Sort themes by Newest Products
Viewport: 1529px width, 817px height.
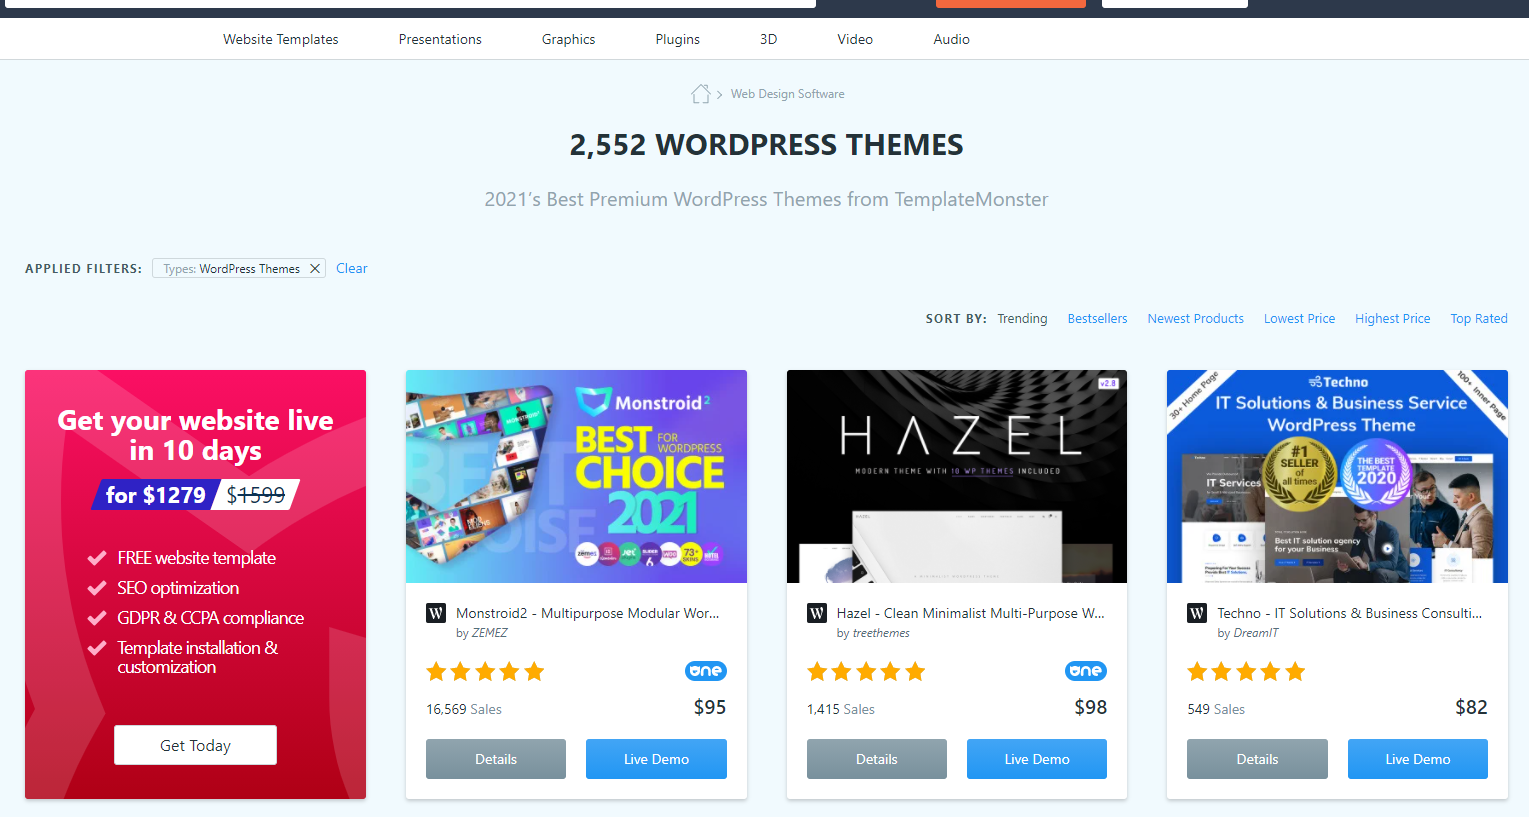1196,319
